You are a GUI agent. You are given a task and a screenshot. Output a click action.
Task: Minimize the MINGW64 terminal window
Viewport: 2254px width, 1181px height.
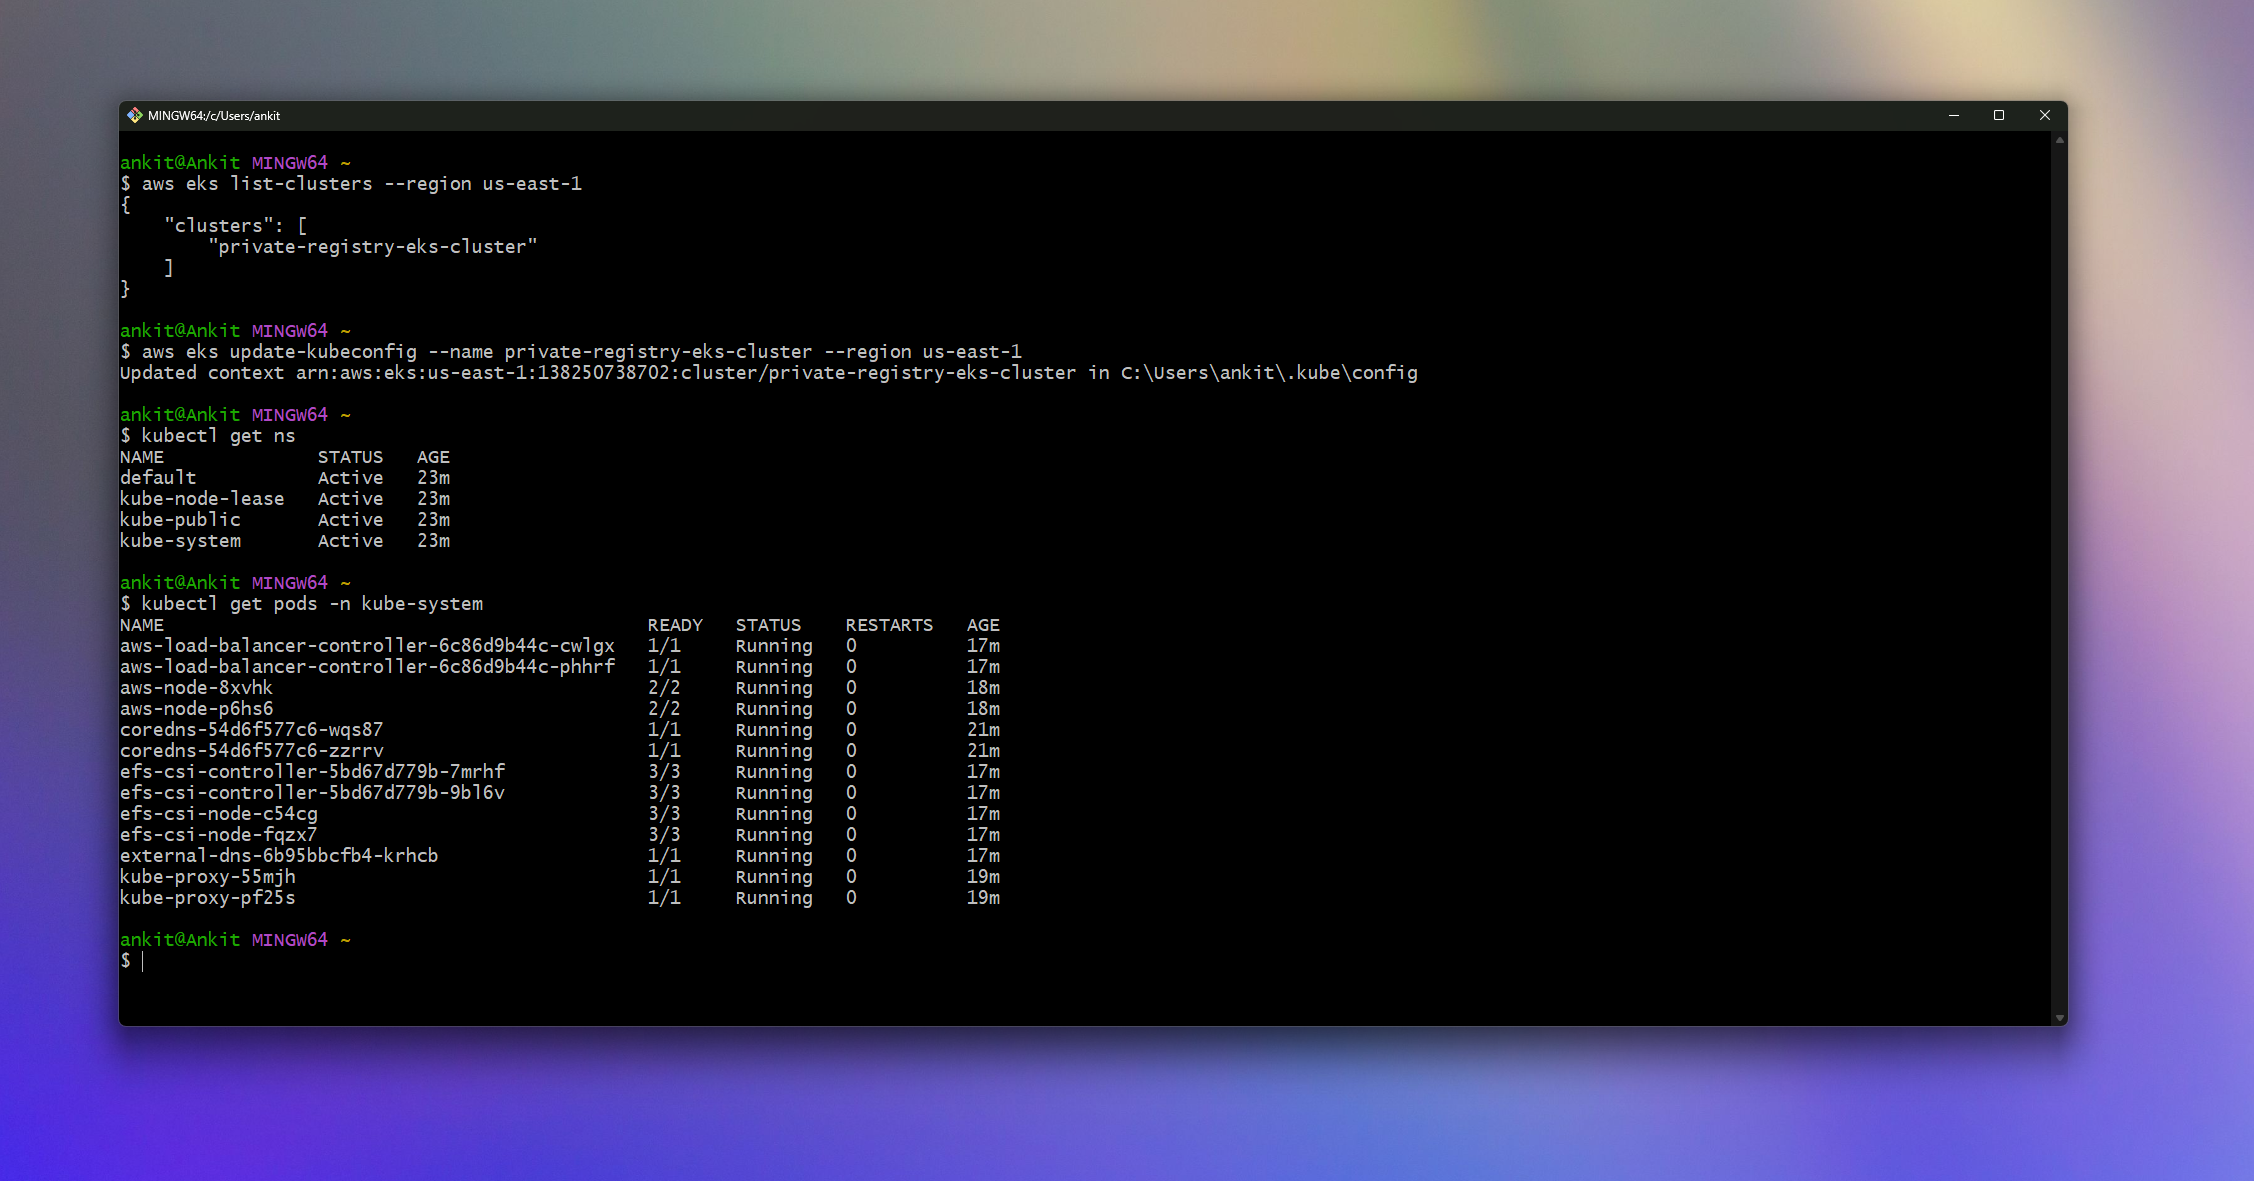[x=1953, y=116]
